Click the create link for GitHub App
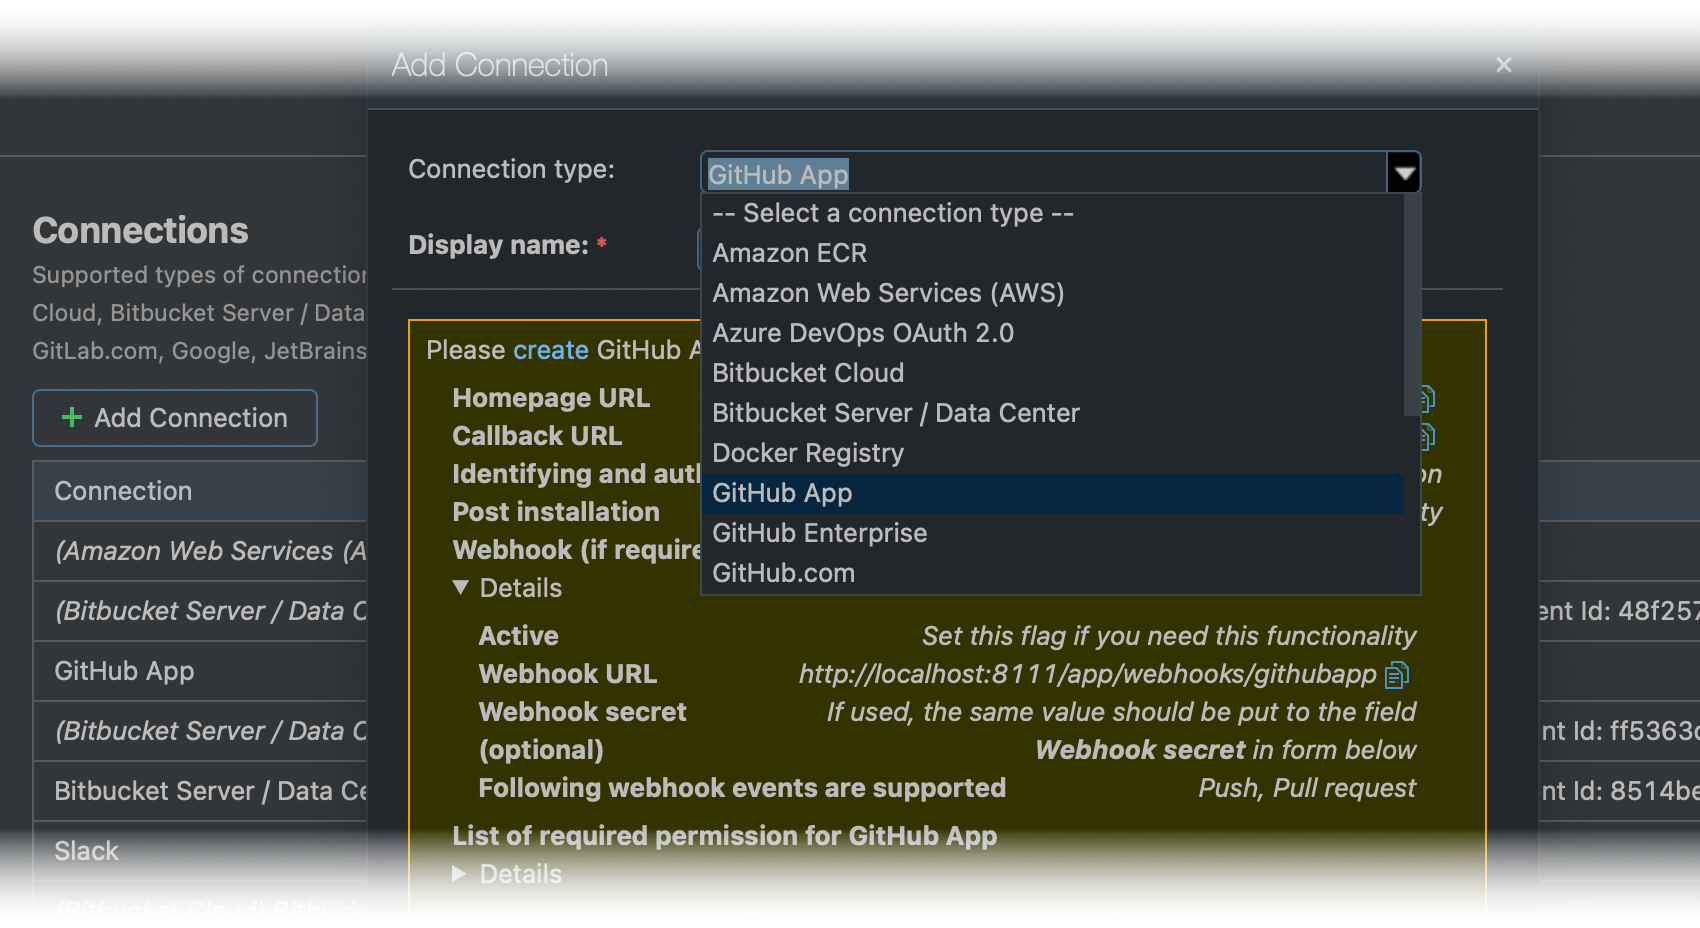The width and height of the screenshot is (1700, 928). click(x=549, y=350)
